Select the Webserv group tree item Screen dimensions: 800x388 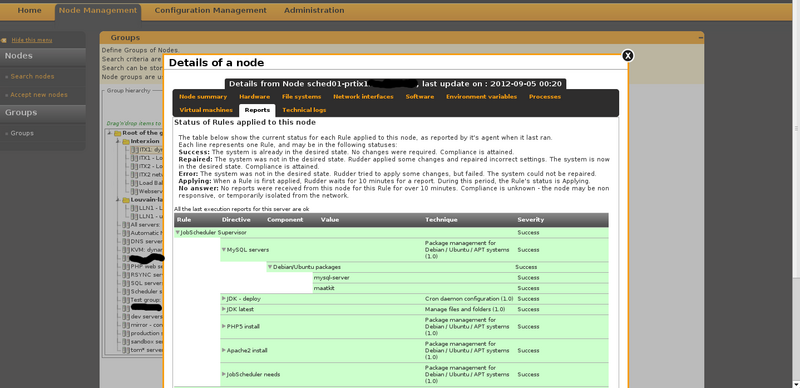click(x=146, y=191)
